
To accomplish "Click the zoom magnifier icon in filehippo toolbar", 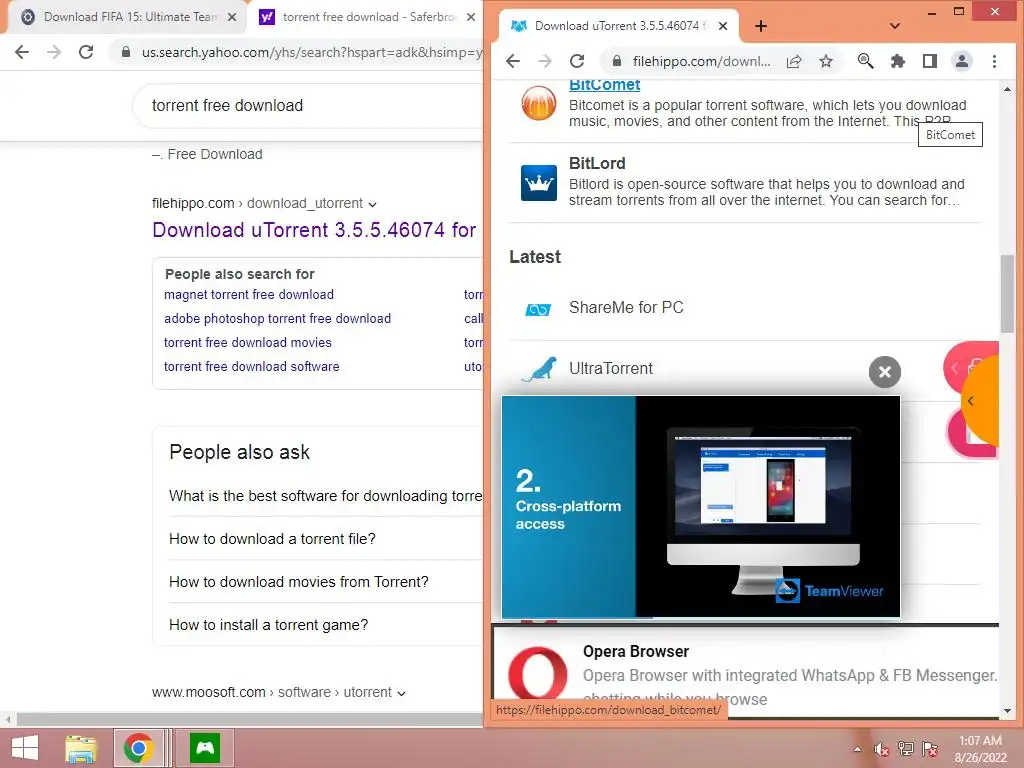I will (865, 61).
